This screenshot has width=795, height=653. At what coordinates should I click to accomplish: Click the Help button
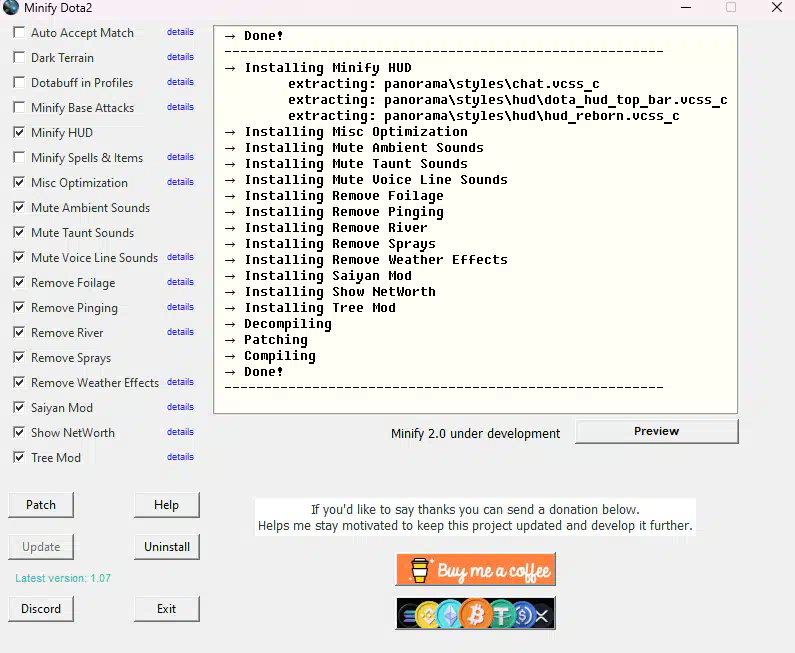pos(167,505)
